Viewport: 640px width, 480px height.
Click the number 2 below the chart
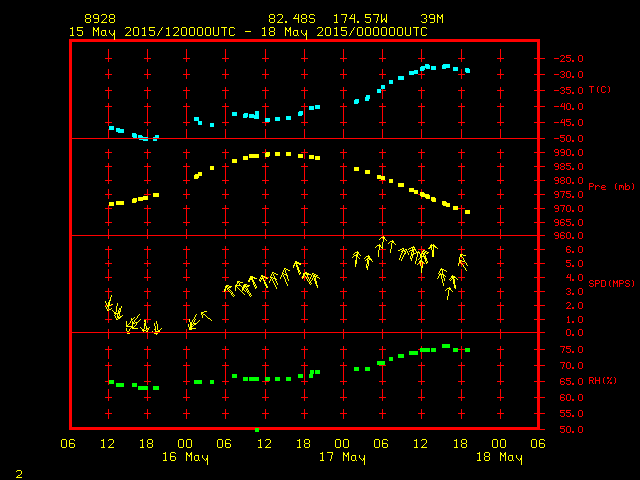[x=19, y=474]
